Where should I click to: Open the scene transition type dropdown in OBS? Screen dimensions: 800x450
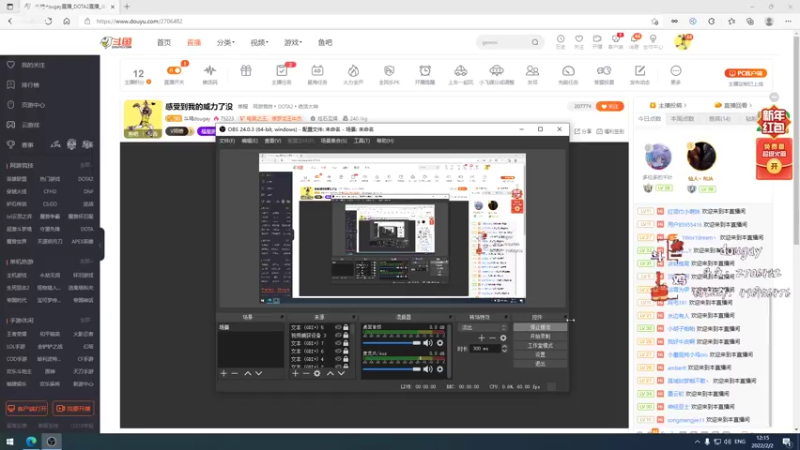click(x=483, y=328)
